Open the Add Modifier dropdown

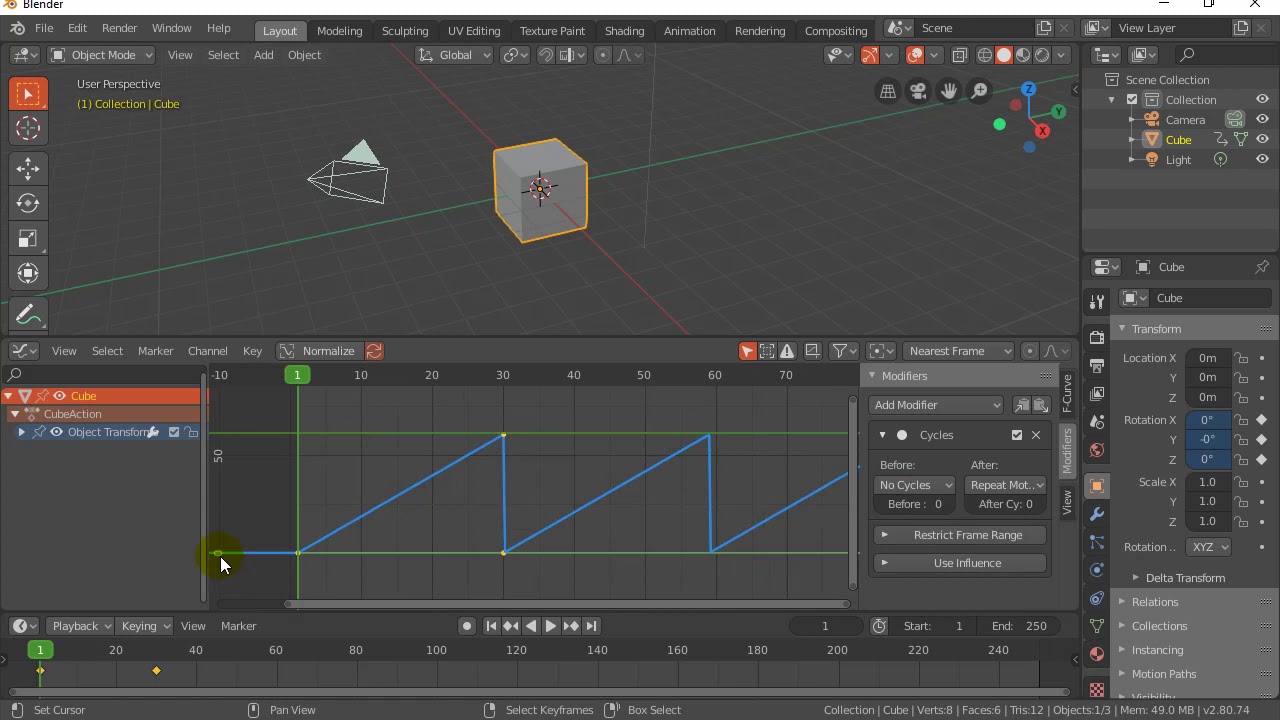click(x=936, y=405)
